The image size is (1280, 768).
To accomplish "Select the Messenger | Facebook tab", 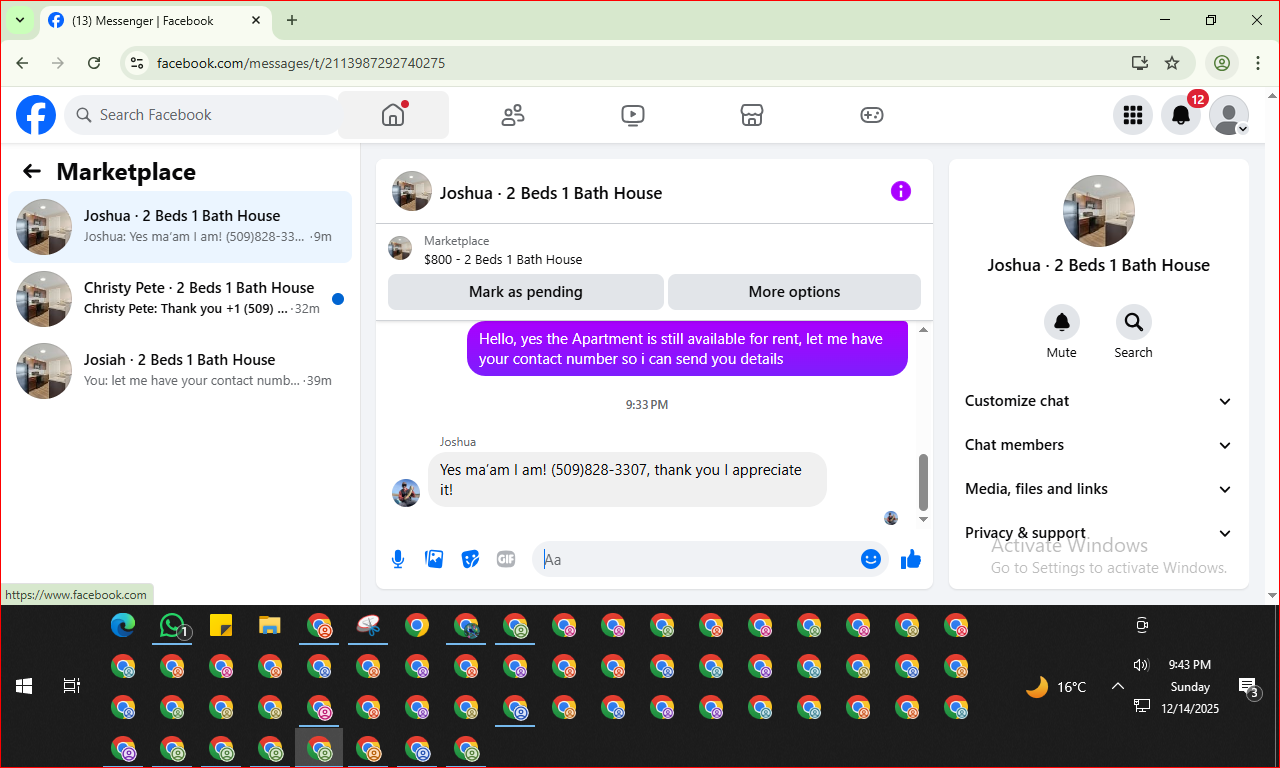I will pos(155,20).
